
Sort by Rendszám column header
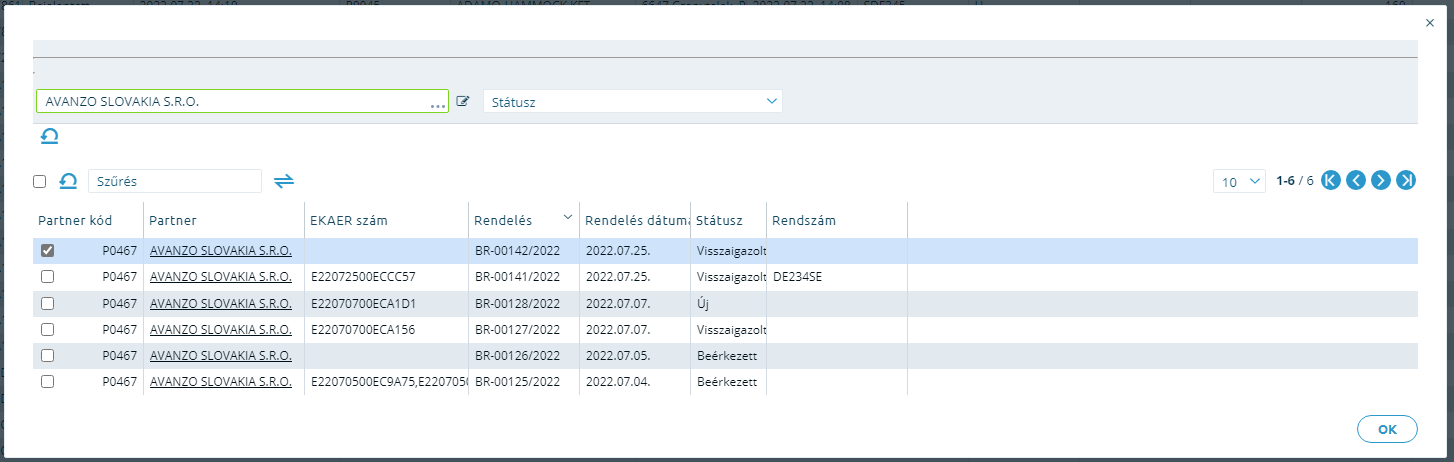pyautogui.click(x=804, y=220)
